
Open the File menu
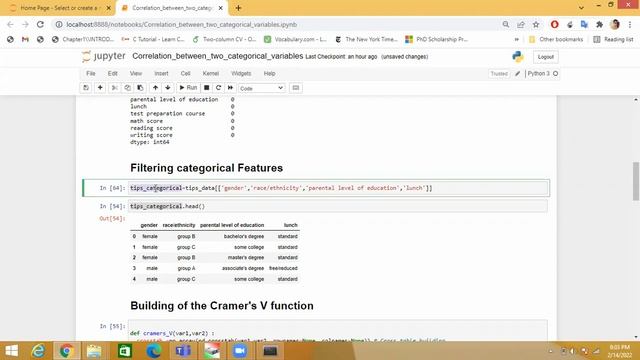pos(91,73)
